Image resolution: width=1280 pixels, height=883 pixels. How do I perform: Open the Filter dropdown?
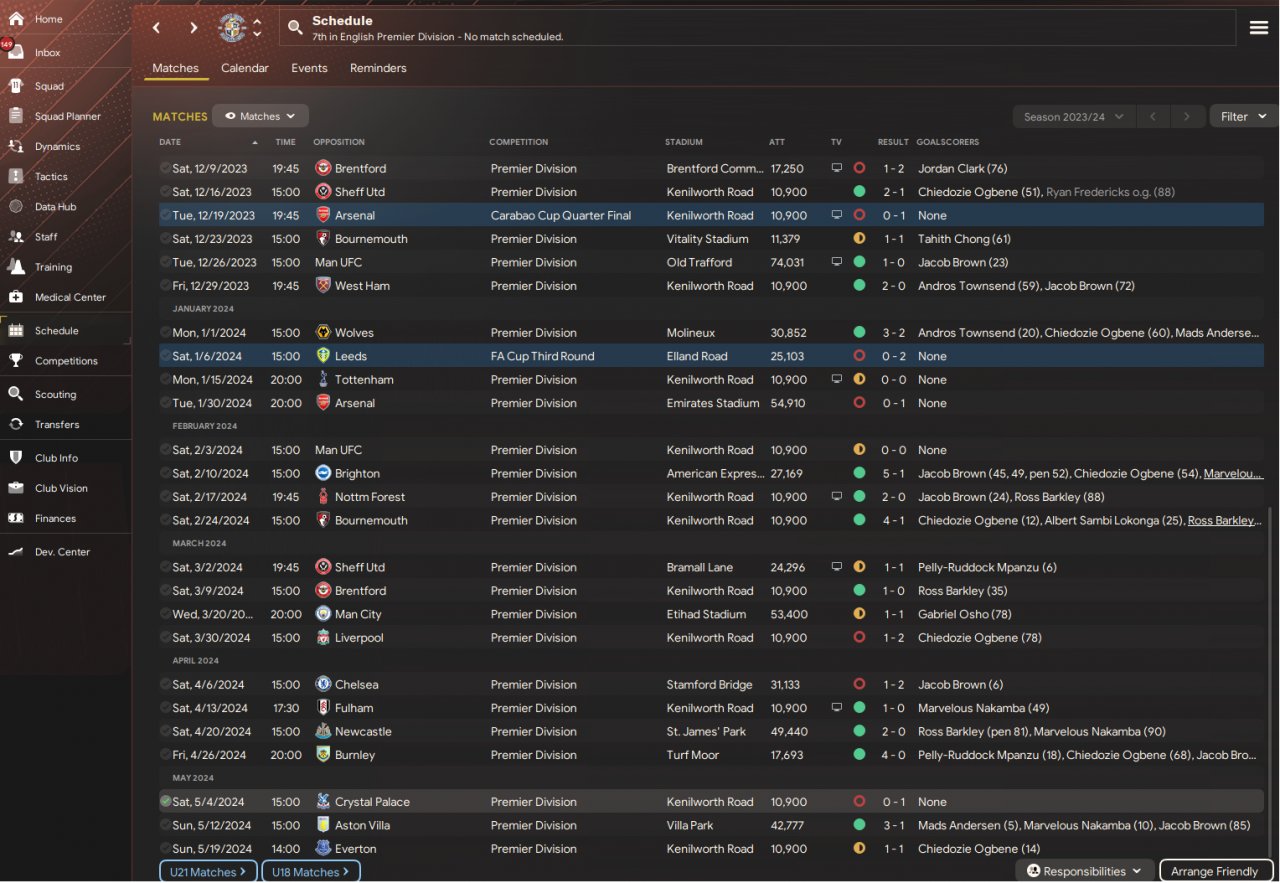coord(1244,117)
